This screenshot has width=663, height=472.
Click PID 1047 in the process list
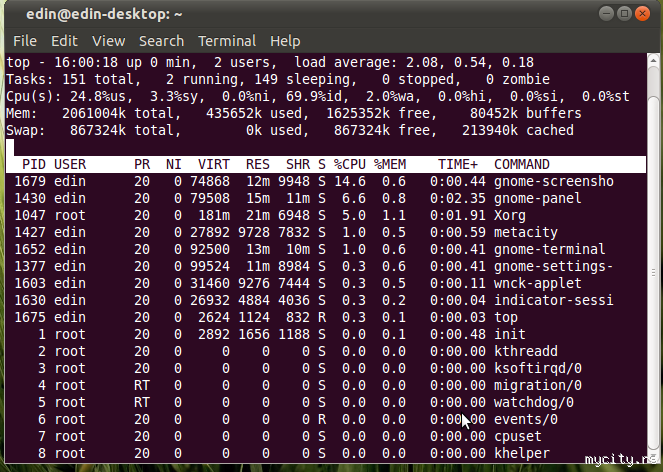coord(30,215)
